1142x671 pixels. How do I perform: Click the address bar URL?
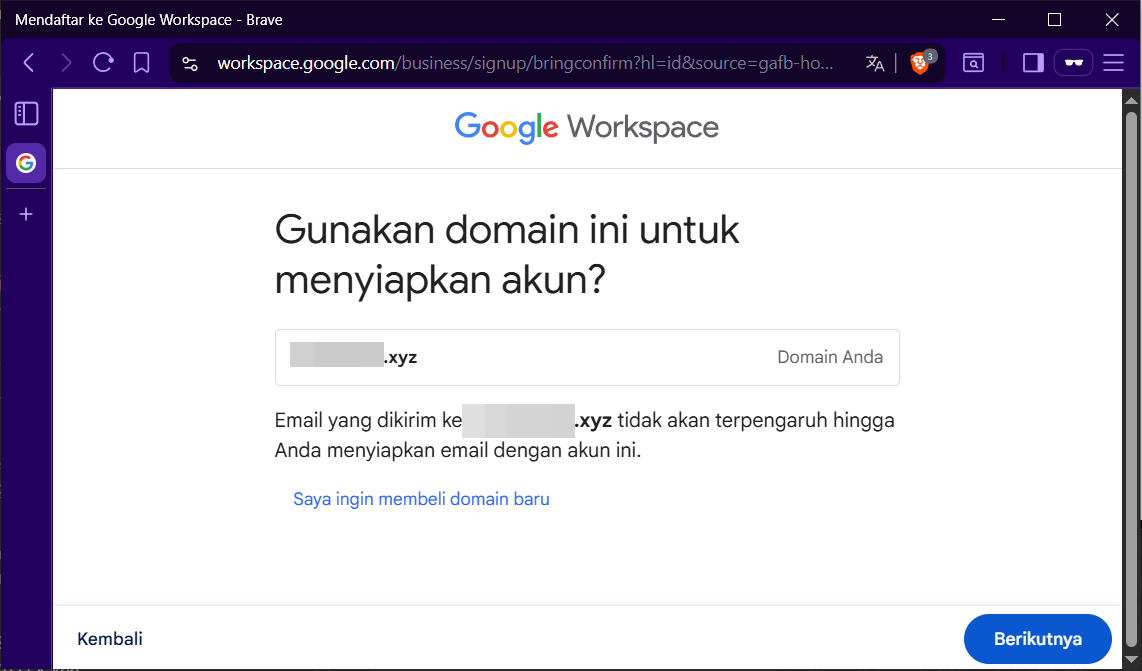[524, 63]
